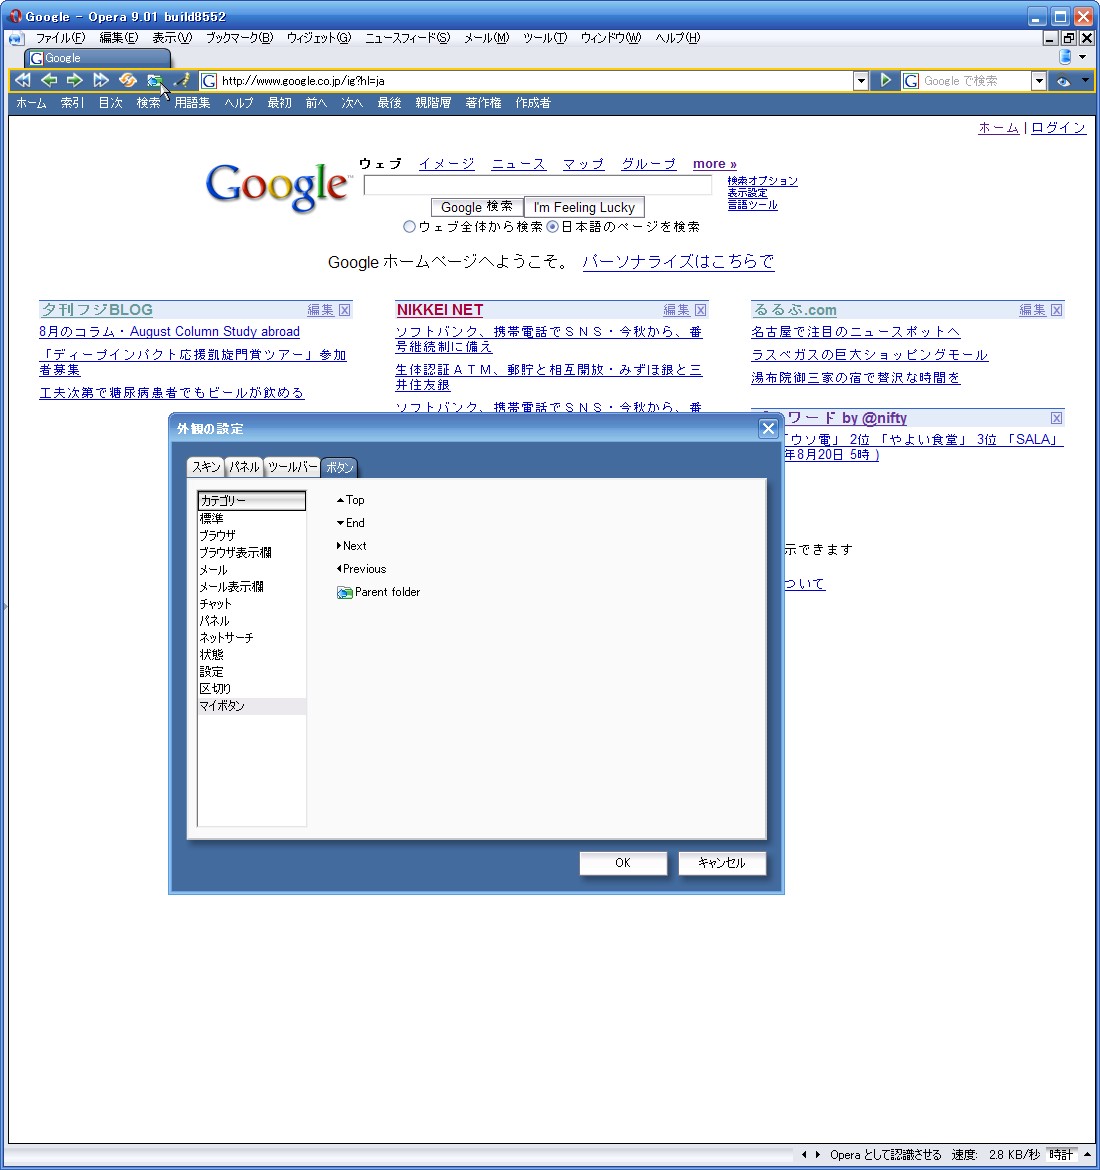Click the orange Reload icon
The width and height of the screenshot is (1100, 1170).
coord(128,80)
